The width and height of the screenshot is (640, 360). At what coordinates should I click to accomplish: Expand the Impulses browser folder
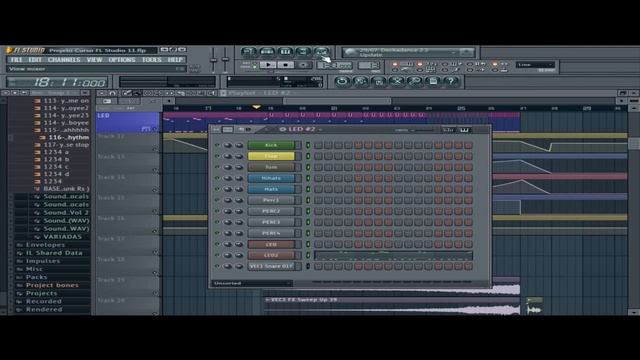[x=42, y=261]
